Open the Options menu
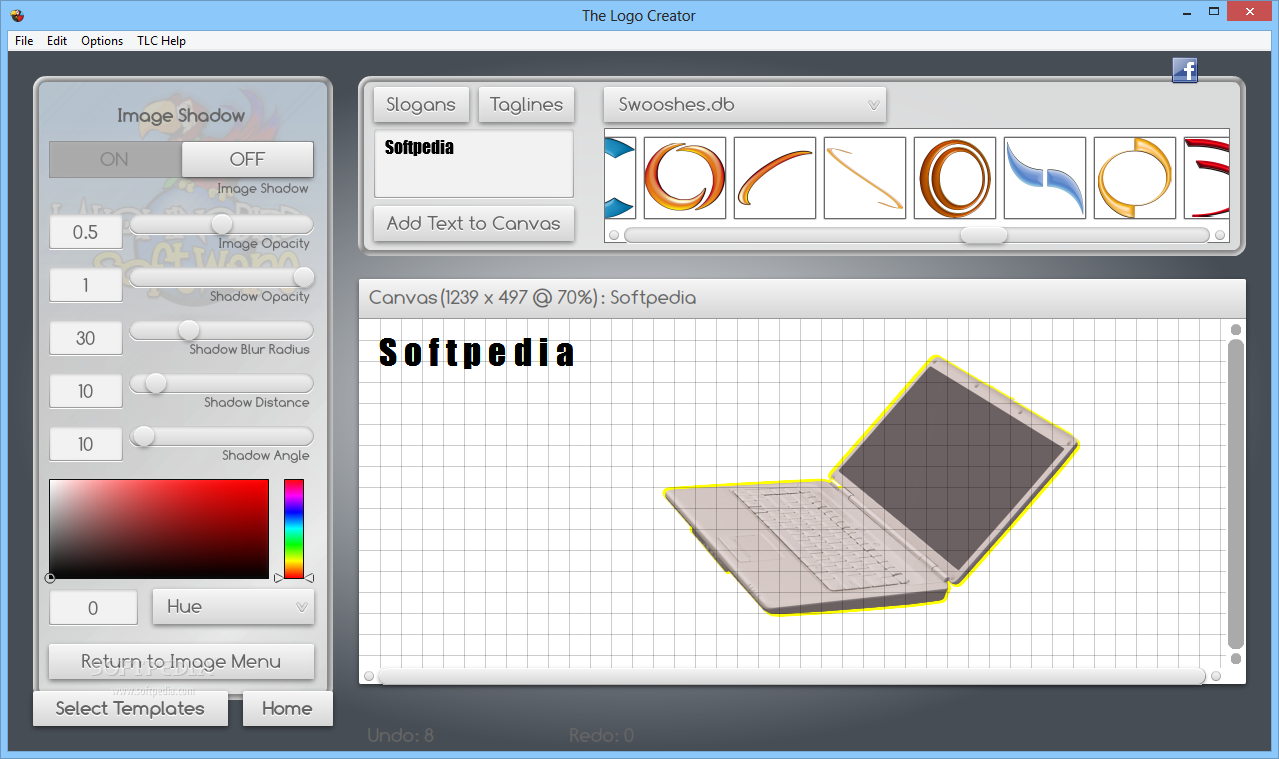 point(102,41)
